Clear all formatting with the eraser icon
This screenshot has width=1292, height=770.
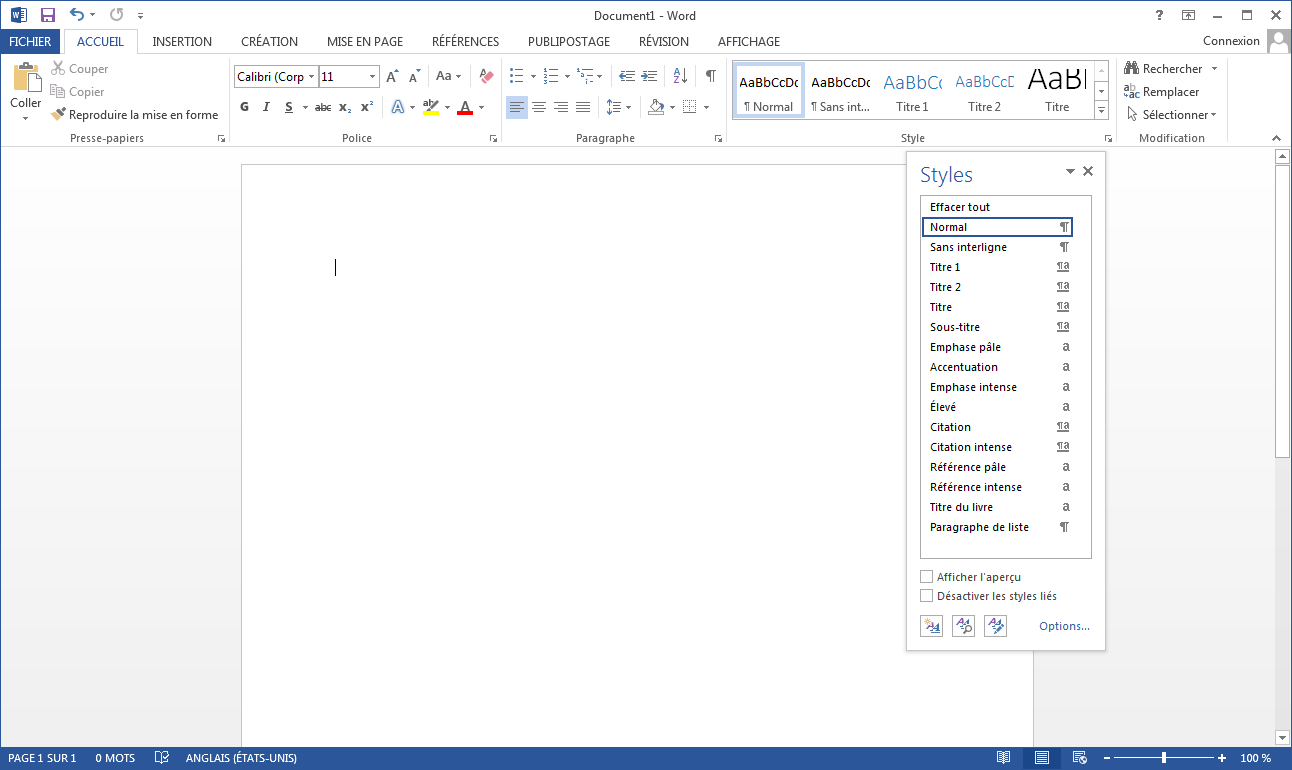click(486, 77)
